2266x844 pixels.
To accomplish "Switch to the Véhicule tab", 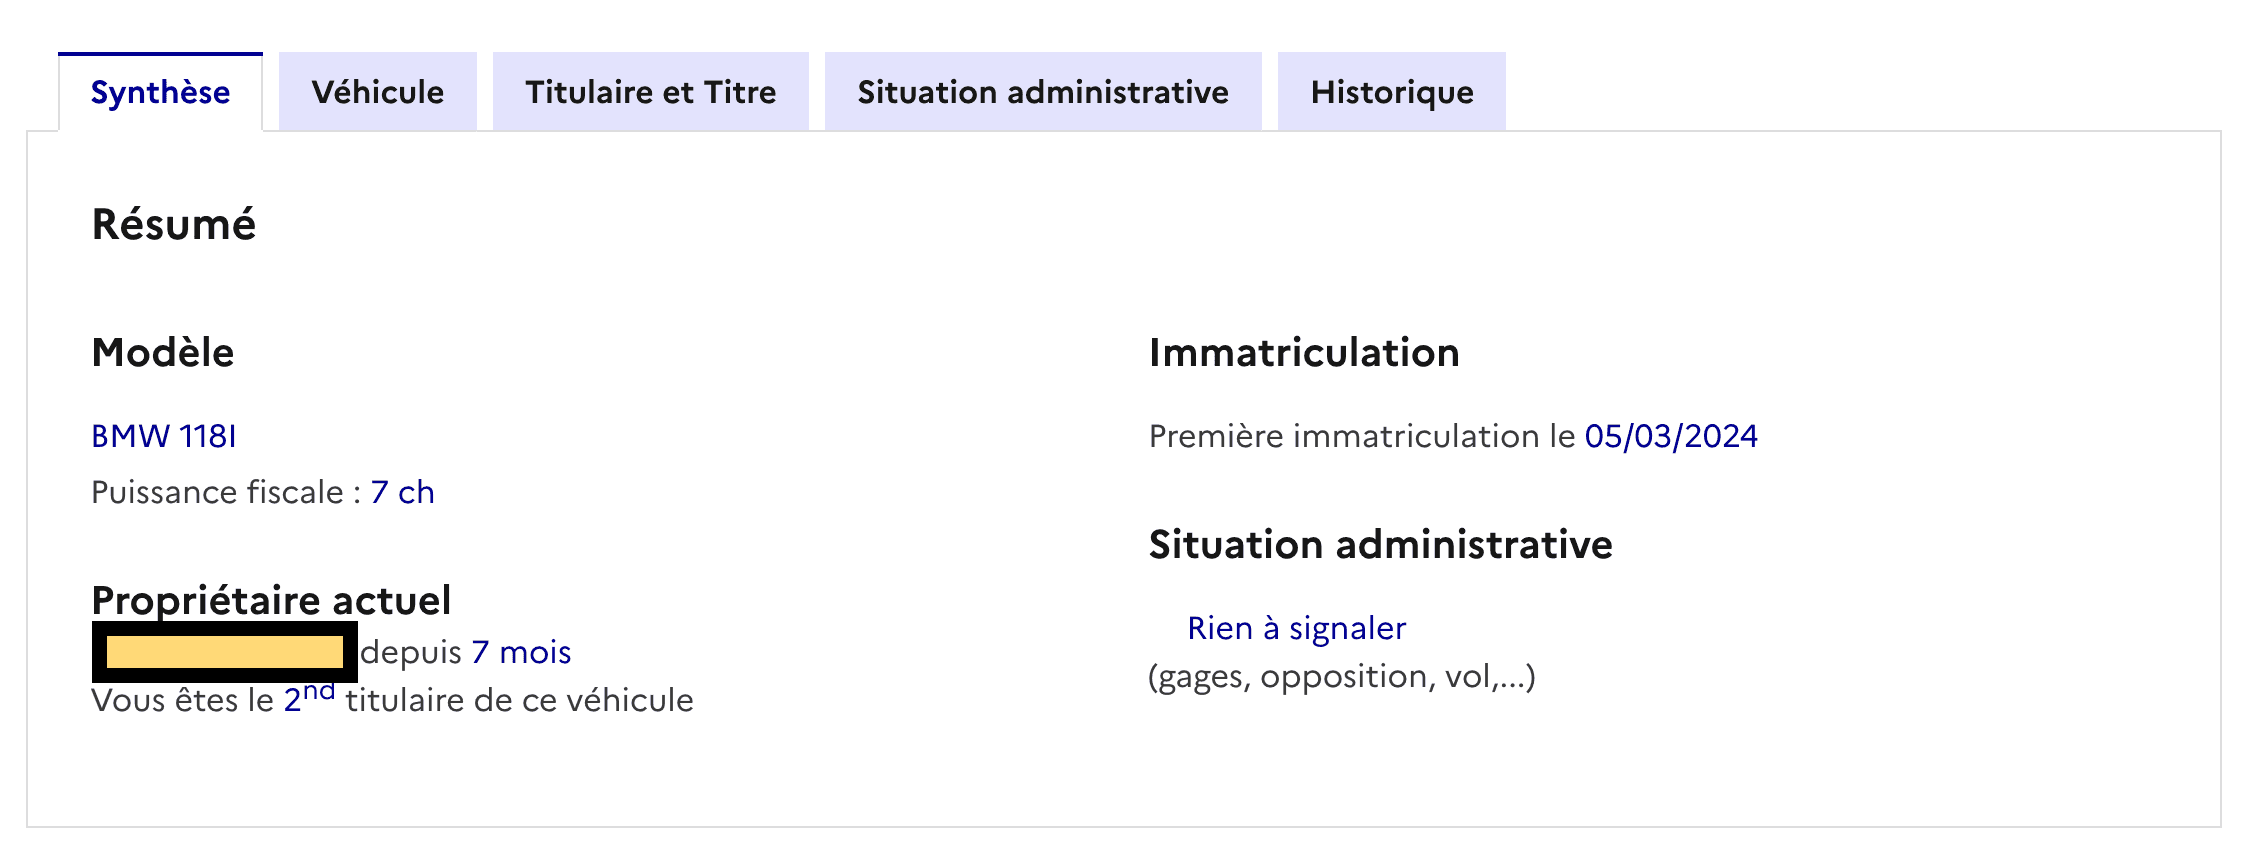I will [x=377, y=92].
